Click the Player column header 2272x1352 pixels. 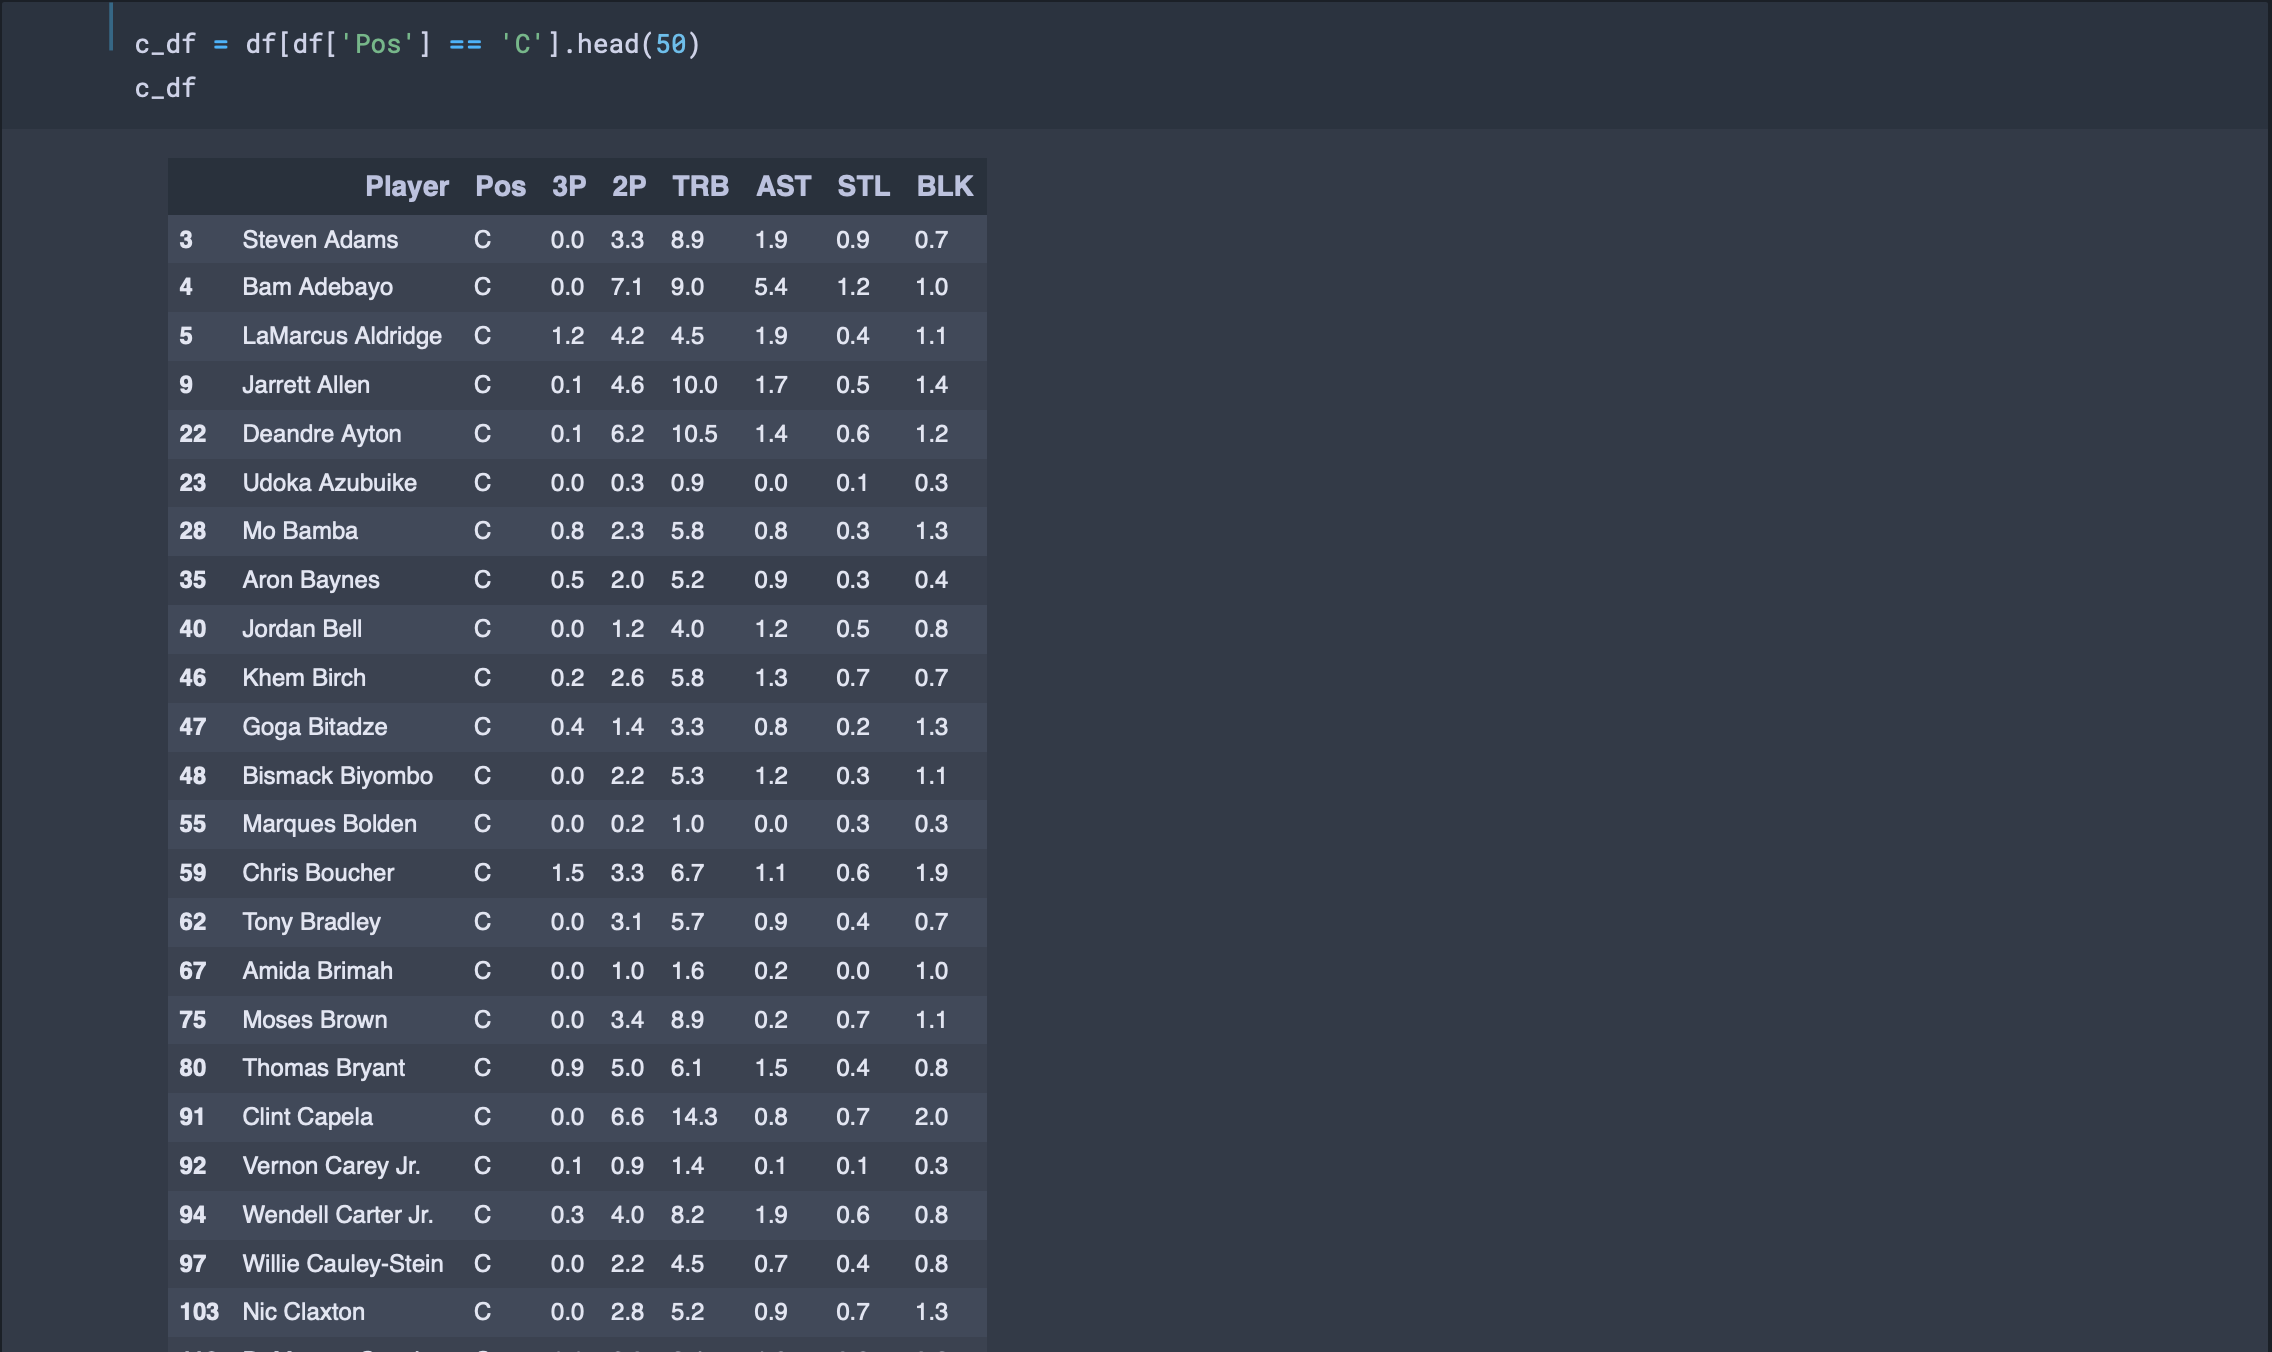(x=406, y=186)
